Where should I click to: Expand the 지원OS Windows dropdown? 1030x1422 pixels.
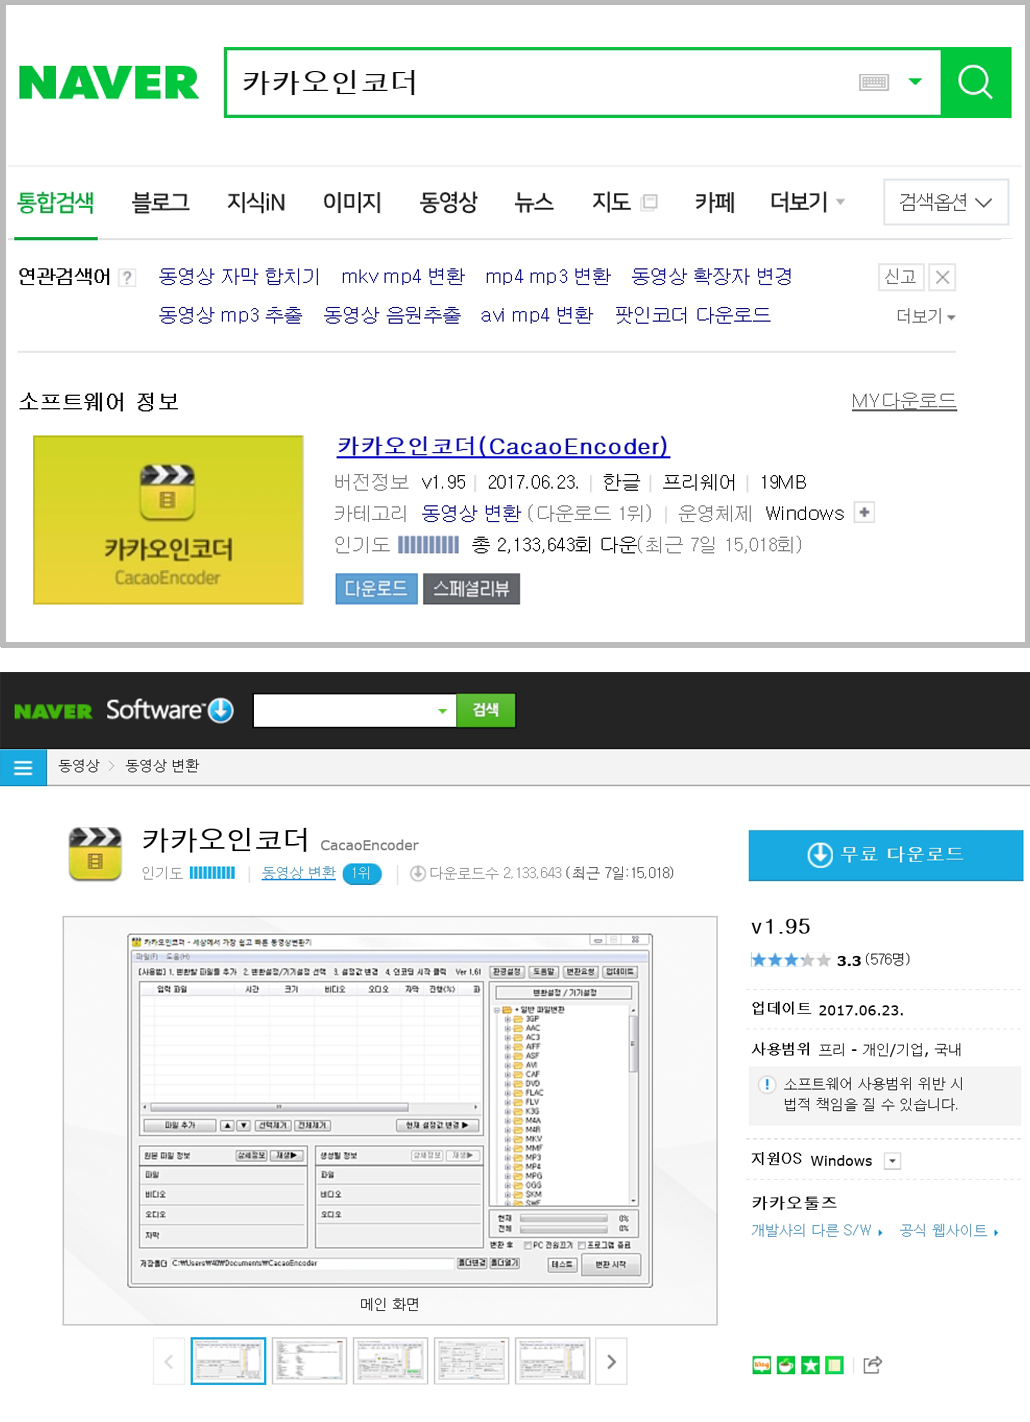pos(893,1161)
